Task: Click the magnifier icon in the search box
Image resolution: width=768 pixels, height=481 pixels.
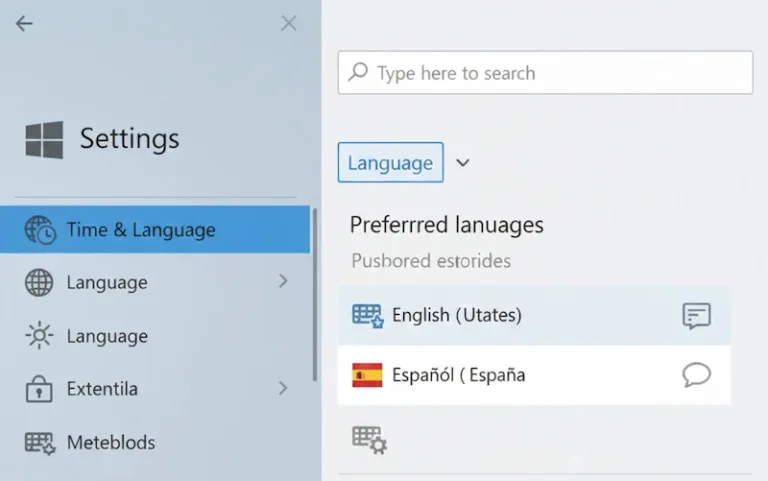Action: pos(358,73)
